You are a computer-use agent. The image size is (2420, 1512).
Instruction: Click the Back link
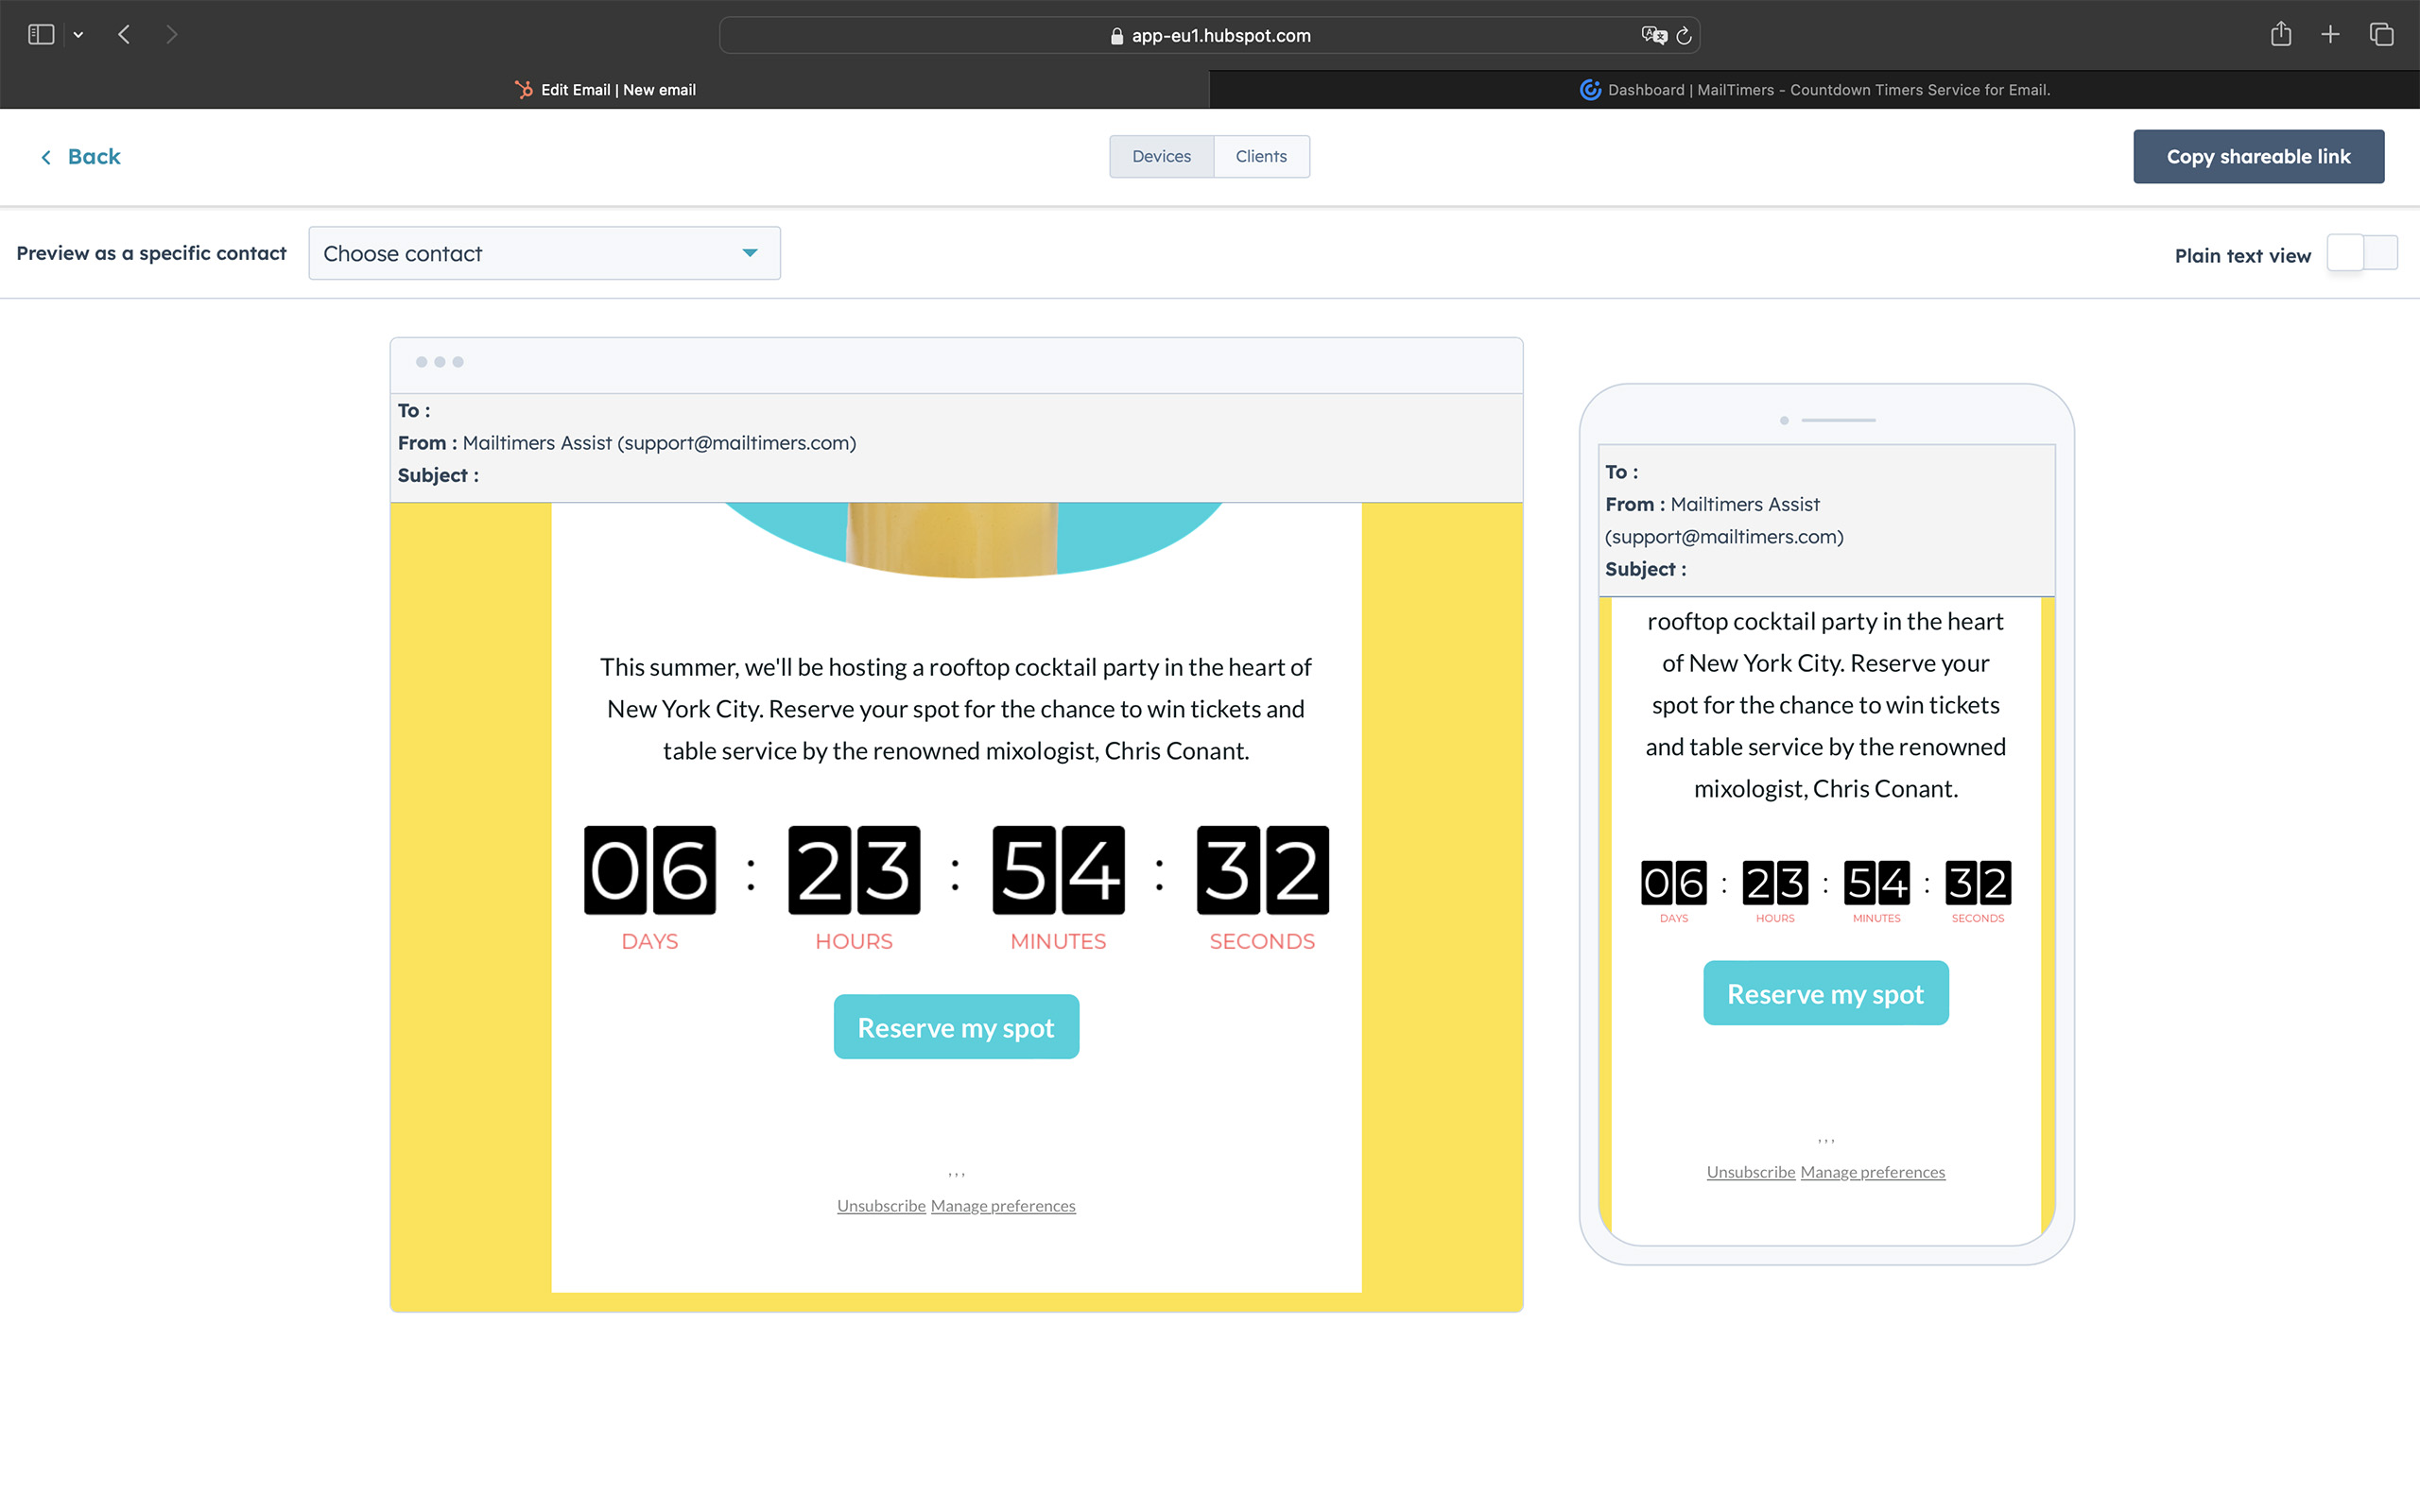click(x=80, y=157)
